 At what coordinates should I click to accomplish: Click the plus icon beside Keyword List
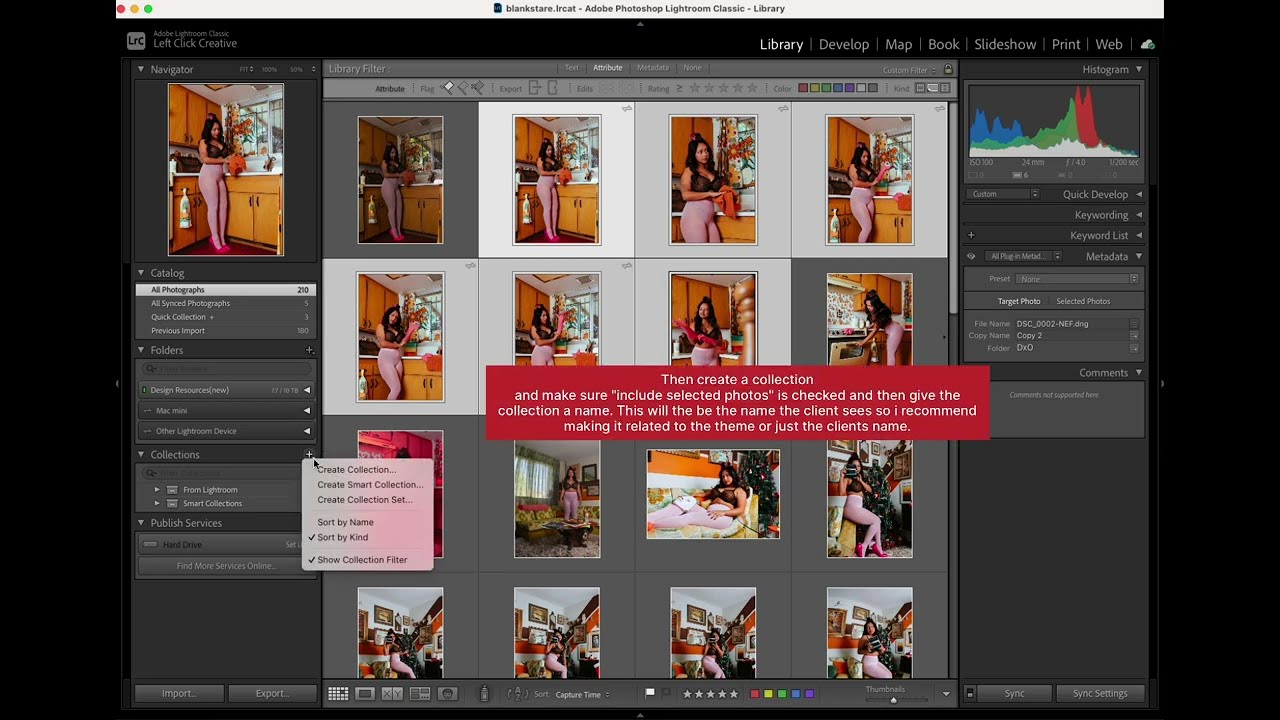[970, 235]
